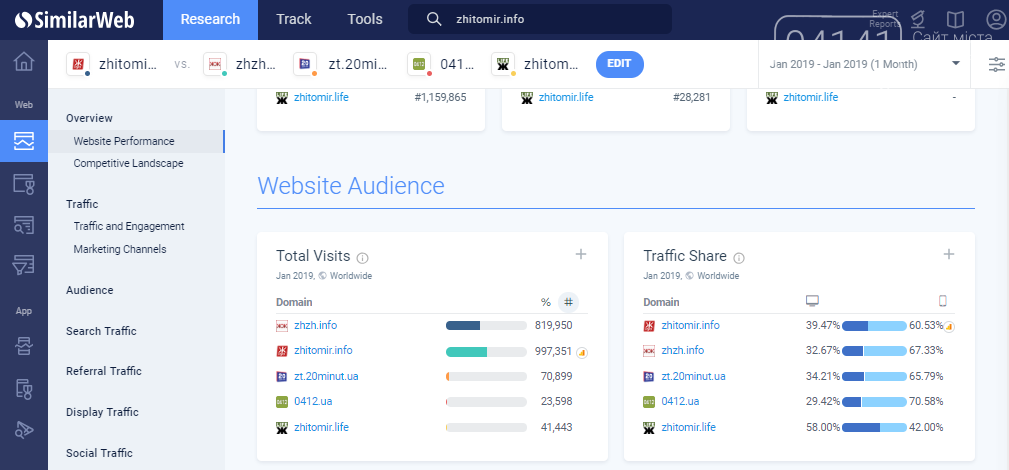Click the EDIT button
The width and height of the screenshot is (1009, 470).
click(620, 64)
